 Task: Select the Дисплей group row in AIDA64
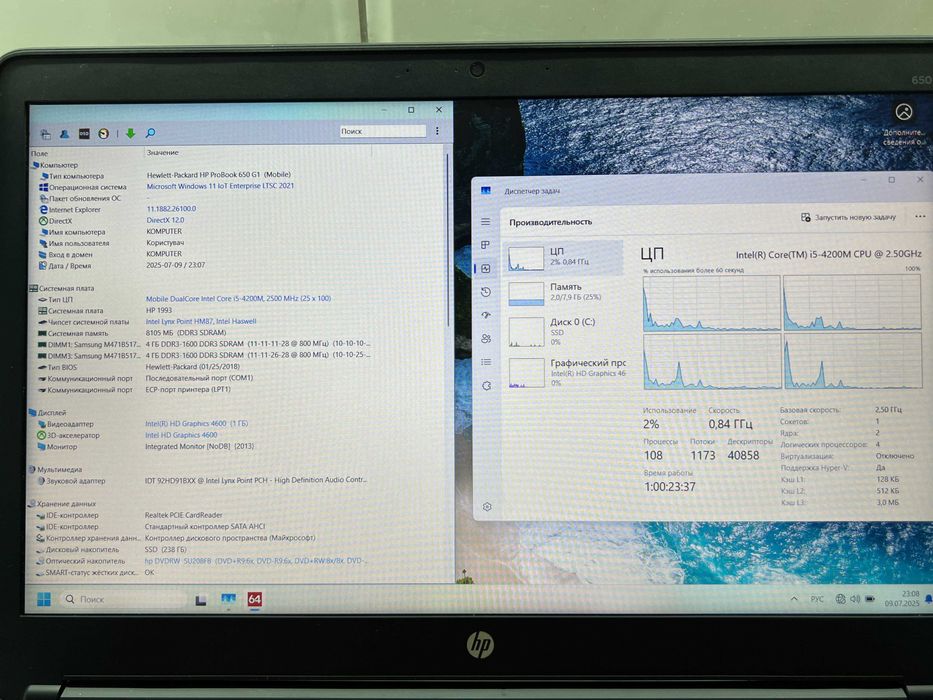coord(48,412)
